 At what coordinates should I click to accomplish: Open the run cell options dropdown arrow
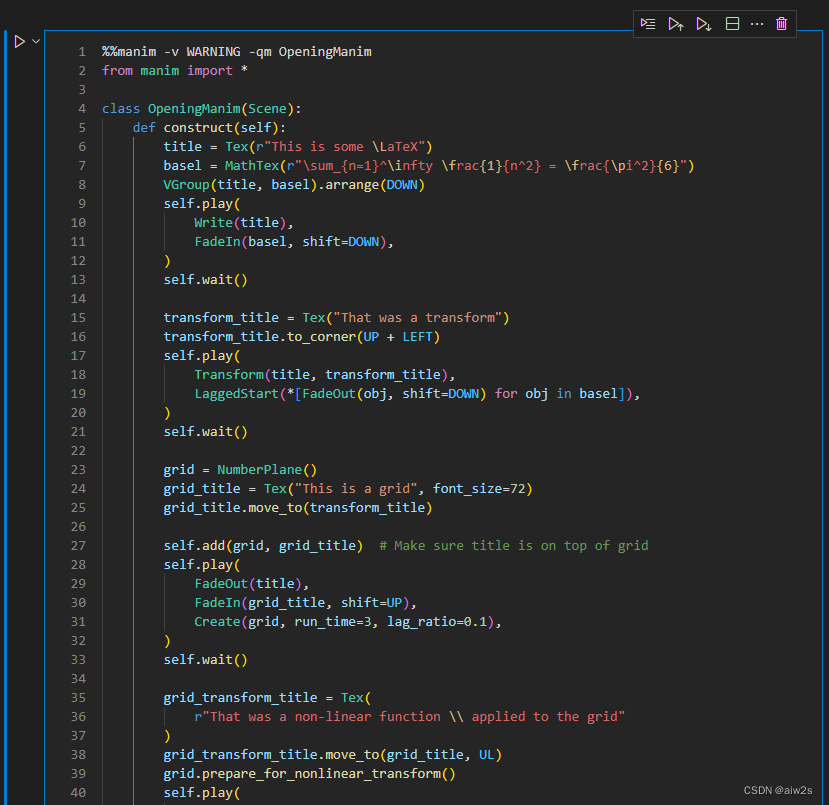(x=36, y=41)
